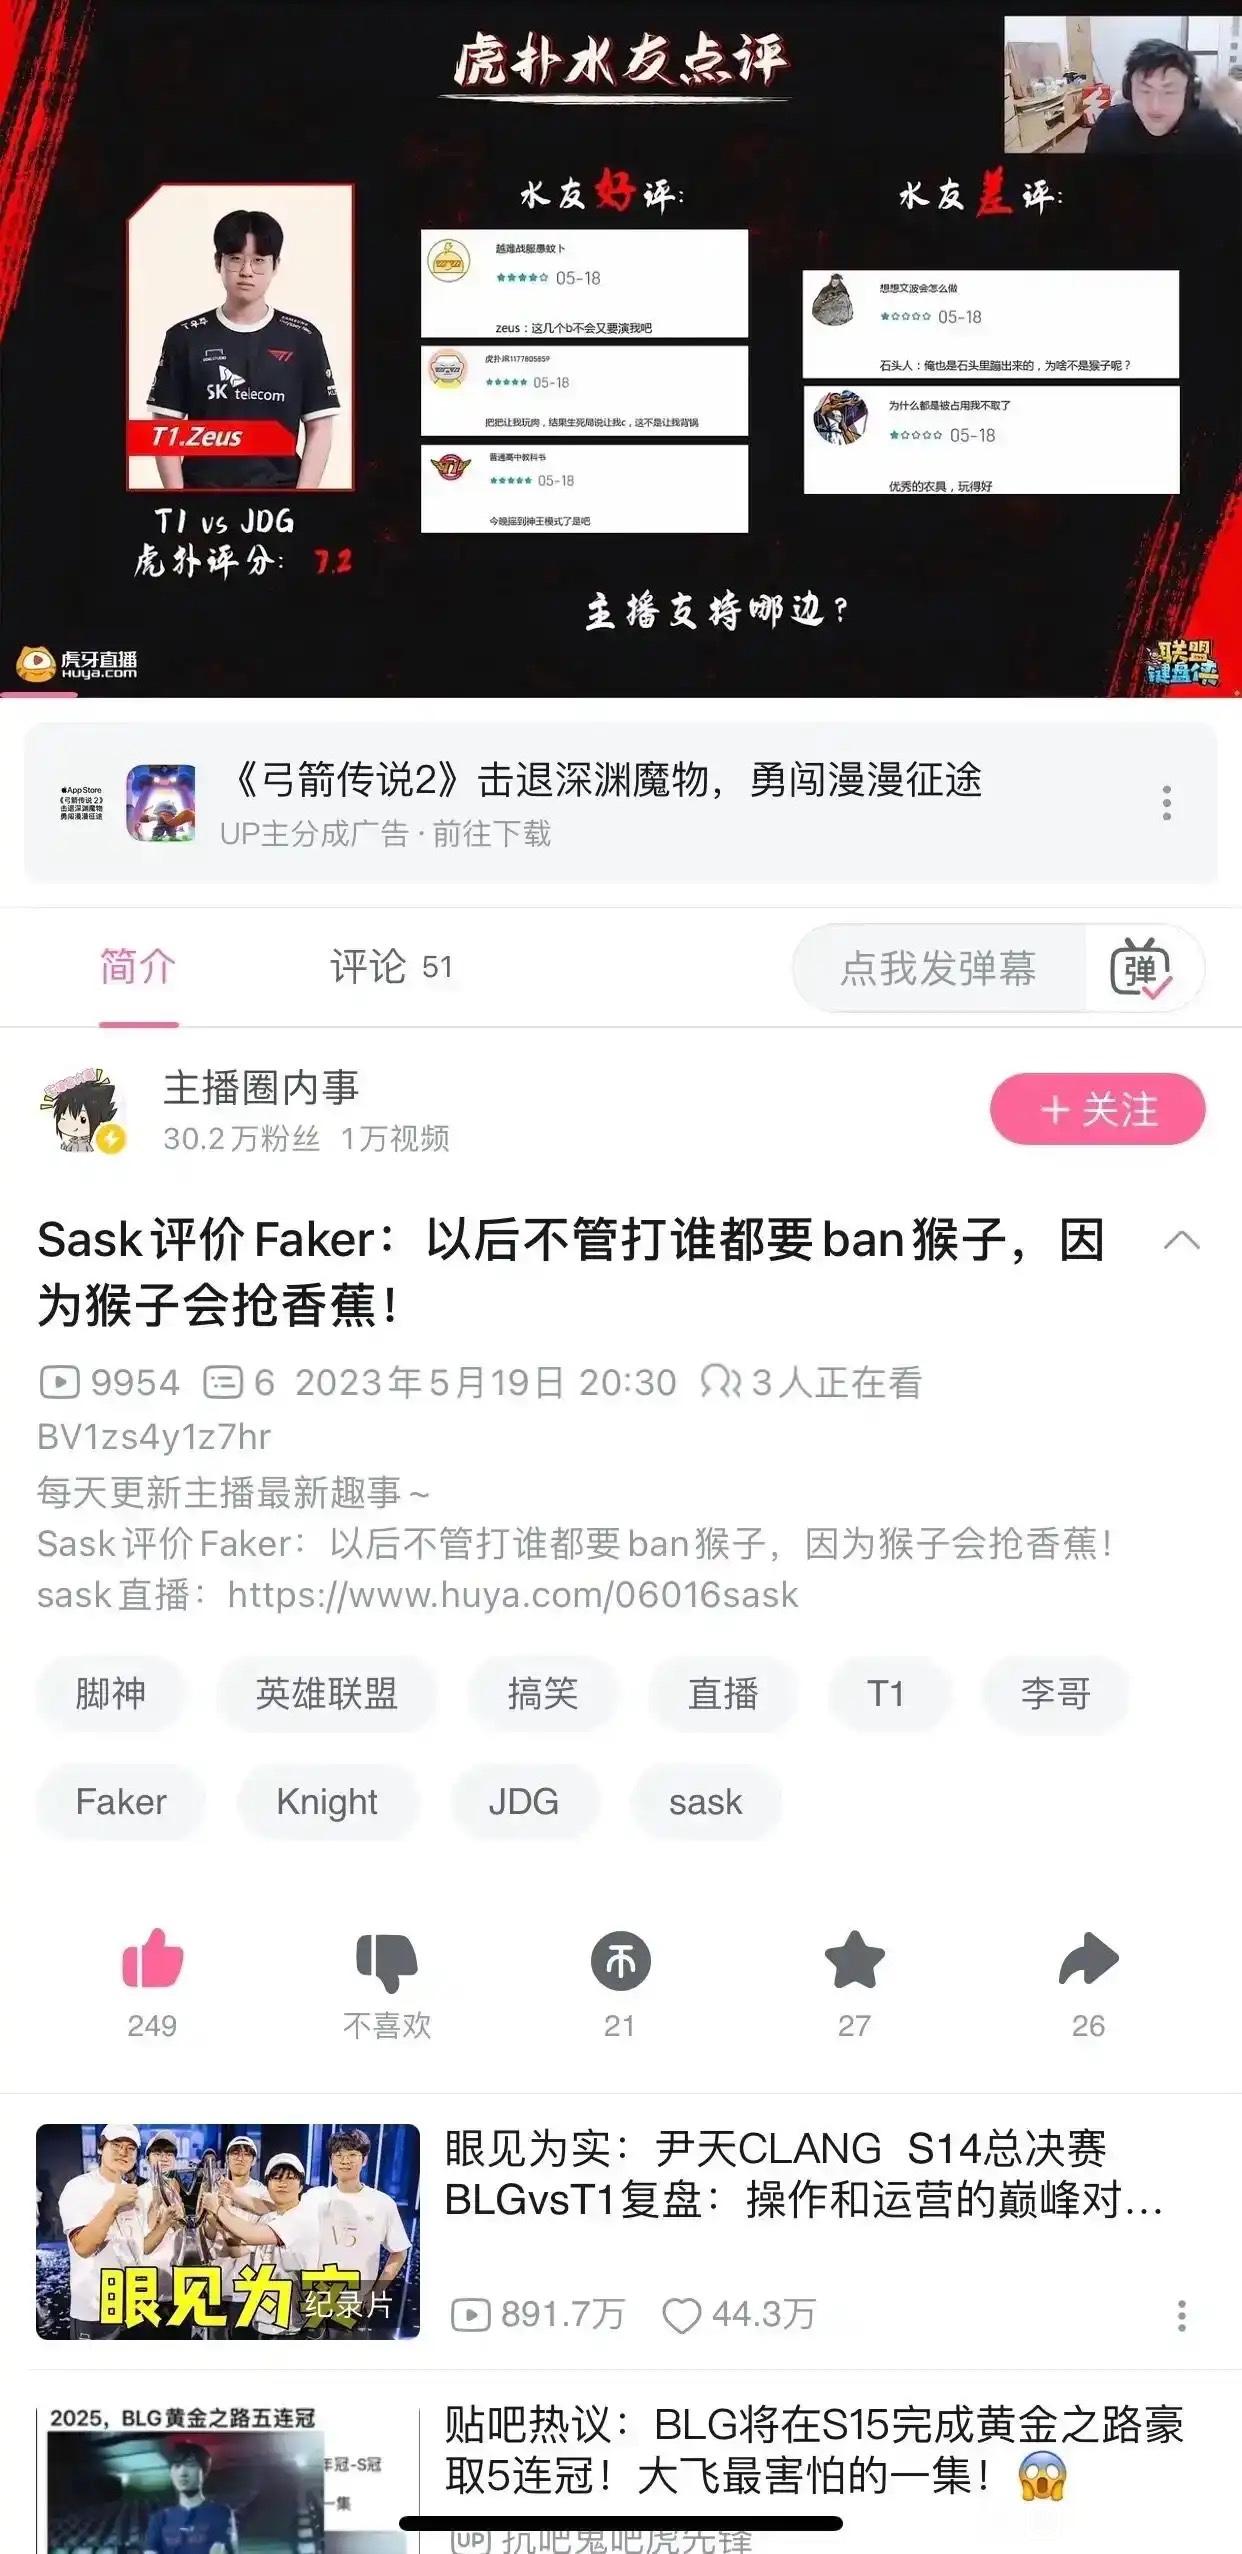Open the 弓箭传说2 ad app icon
1242x2554 pixels.
pos(161,803)
